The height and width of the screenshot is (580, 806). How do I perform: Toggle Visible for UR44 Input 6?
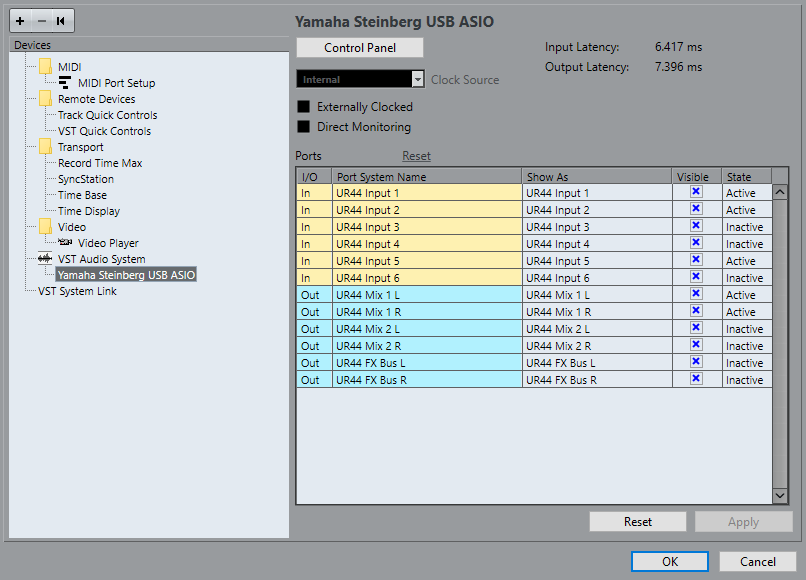click(696, 277)
